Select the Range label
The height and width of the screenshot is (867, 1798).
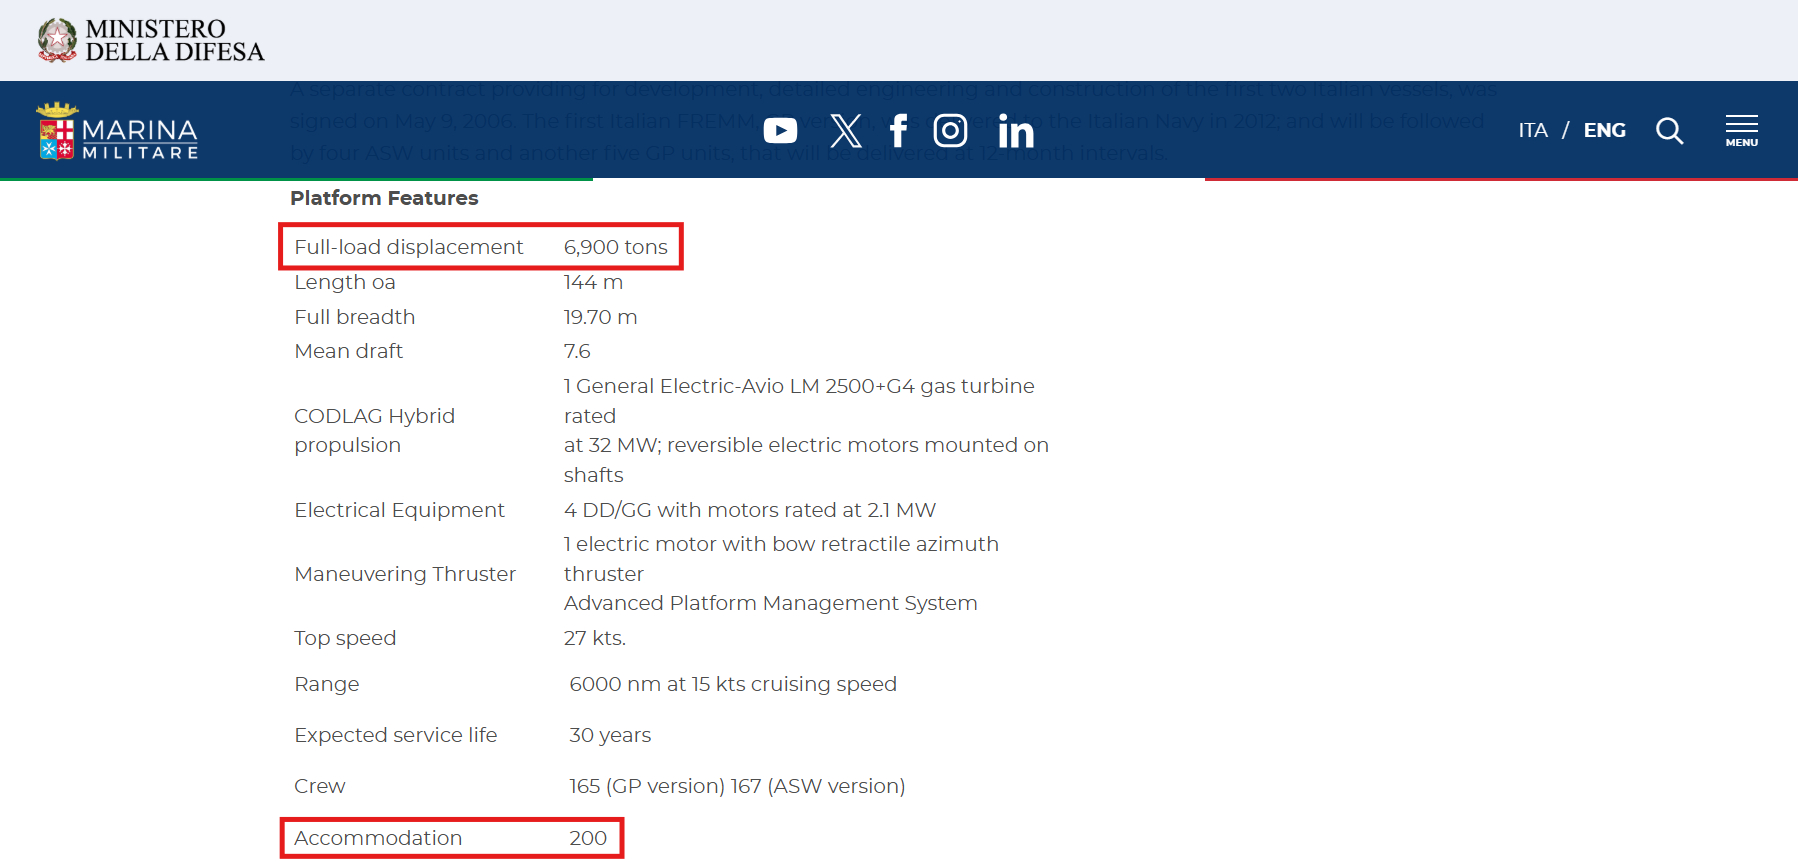[326, 684]
